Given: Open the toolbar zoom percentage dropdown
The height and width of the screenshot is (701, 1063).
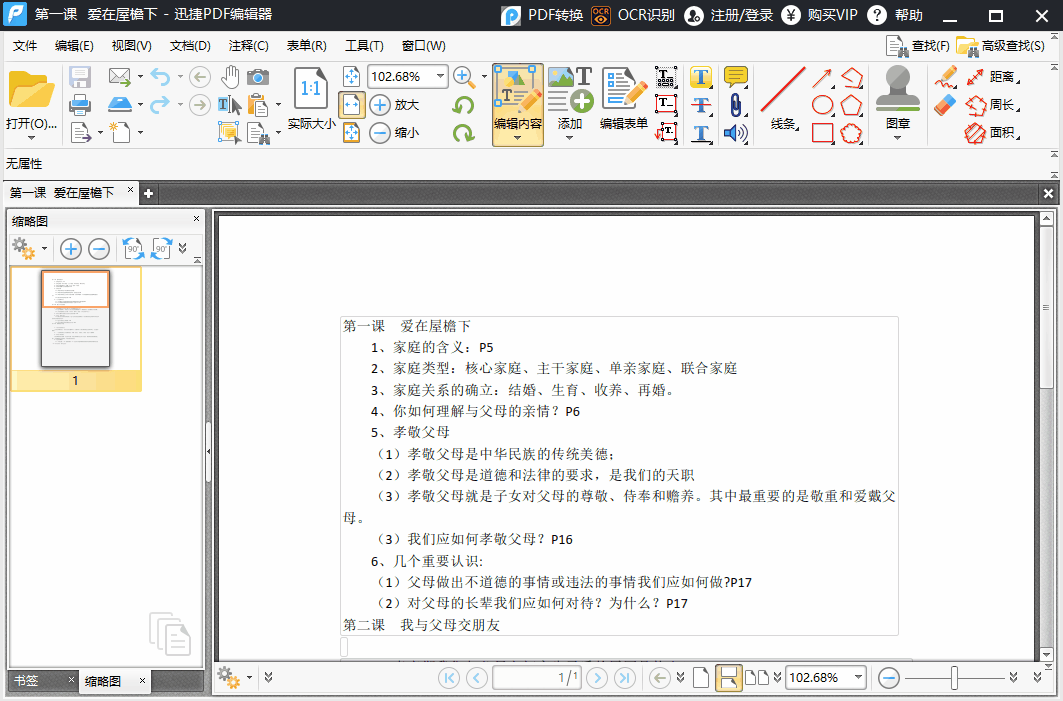Looking at the screenshot, I should click(x=441, y=76).
